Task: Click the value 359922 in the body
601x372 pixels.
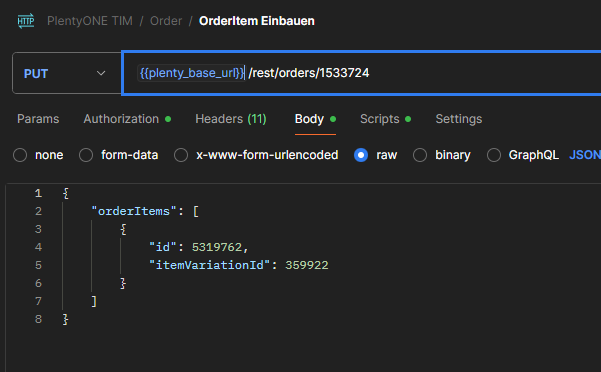Action: (x=307, y=265)
